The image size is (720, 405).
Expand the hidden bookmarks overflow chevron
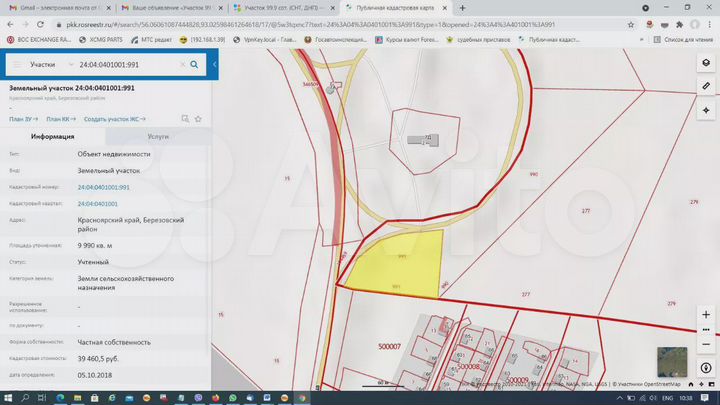coord(641,40)
